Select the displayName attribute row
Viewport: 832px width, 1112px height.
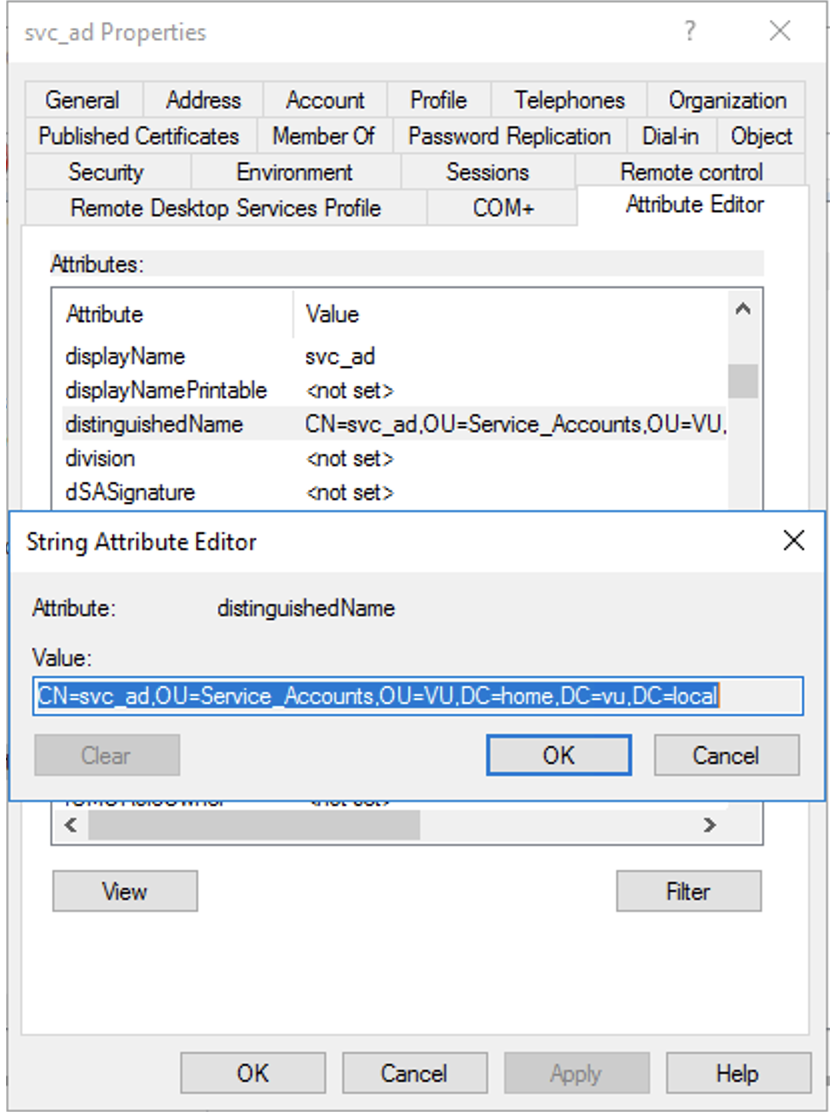tap(125, 356)
